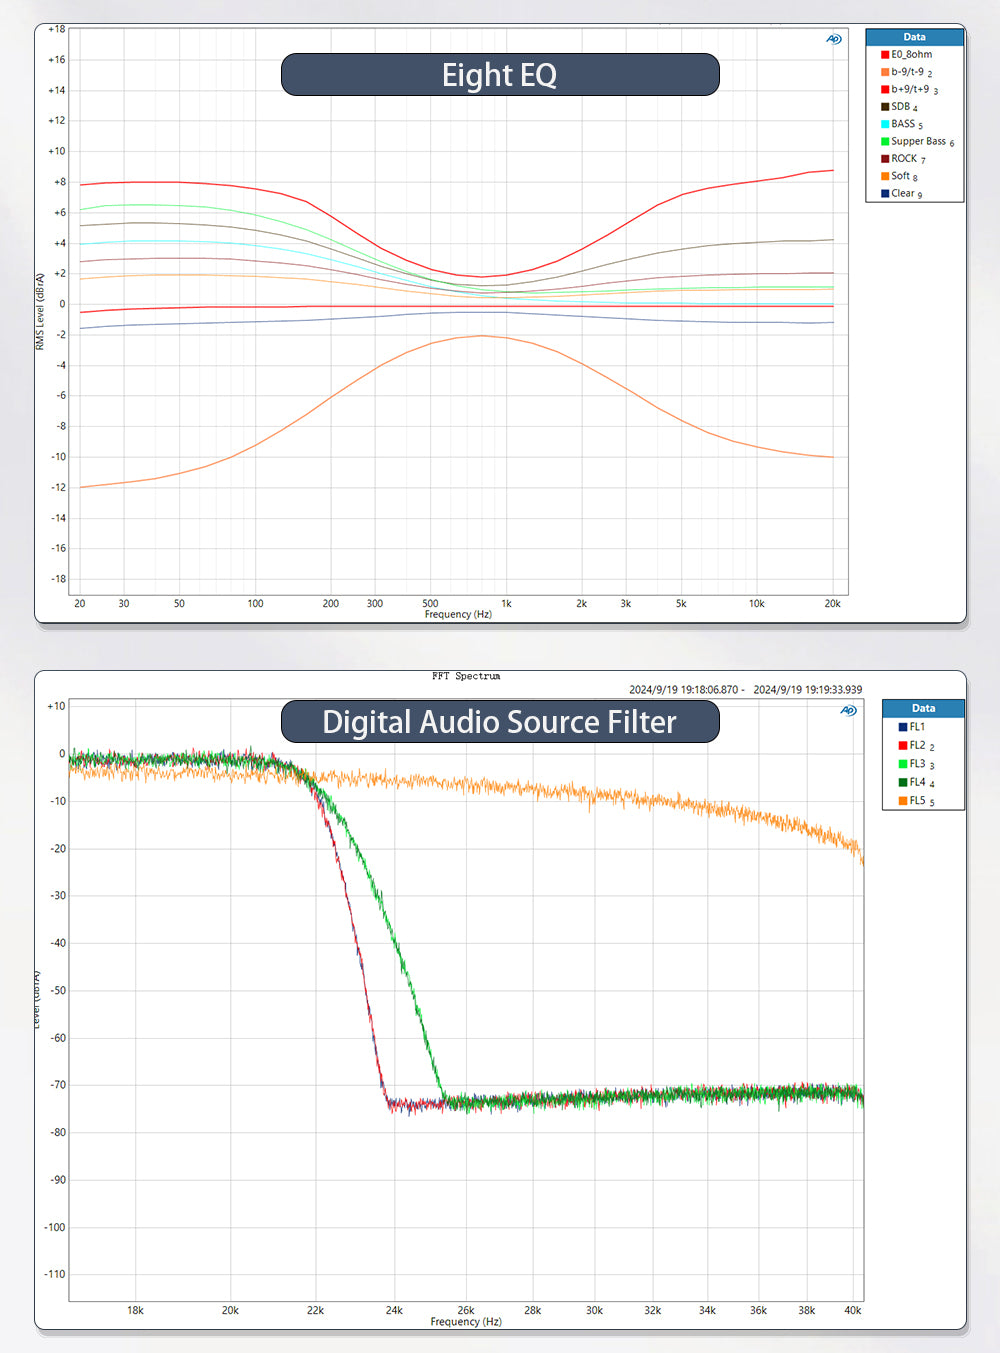Click the red FL2 legend swatch

pyautogui.click(x=903, y=746)
